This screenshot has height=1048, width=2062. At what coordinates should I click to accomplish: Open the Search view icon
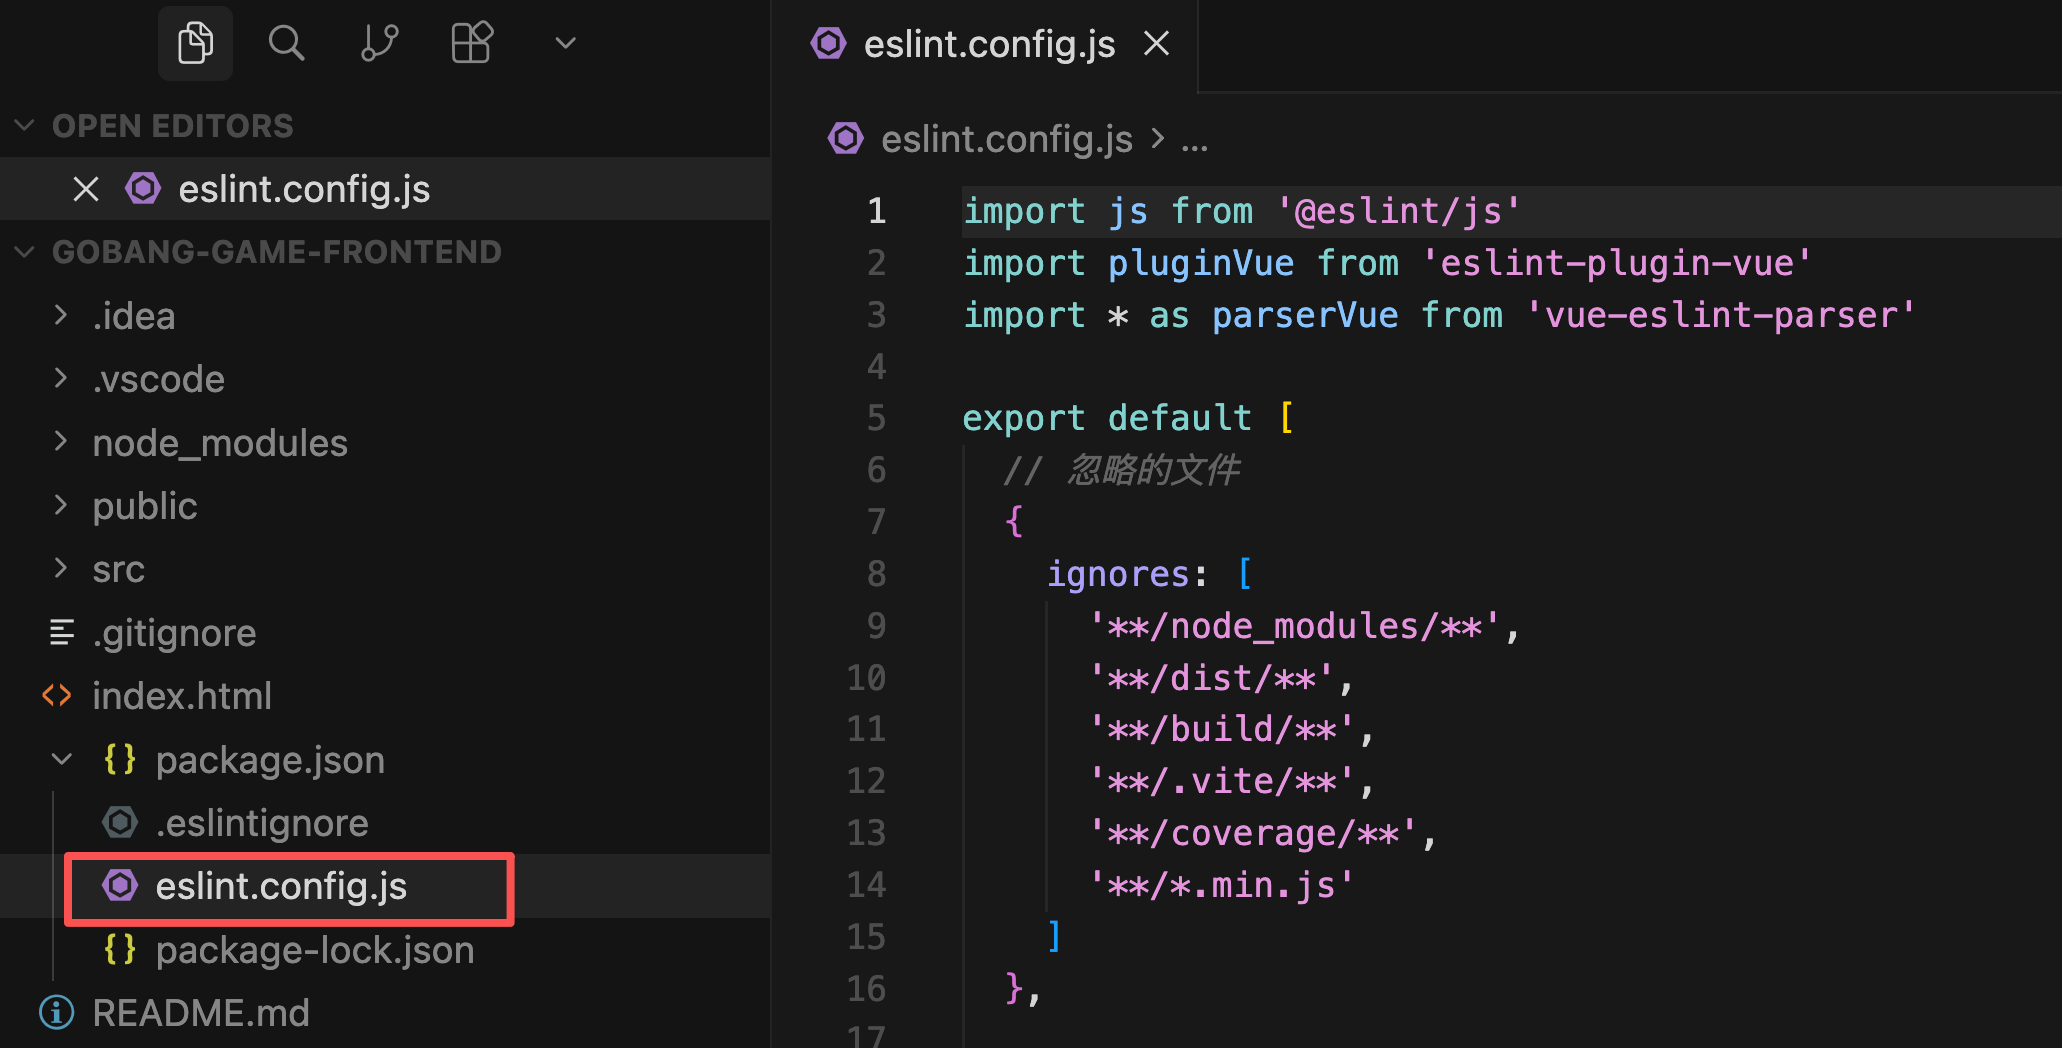point(286,43)
